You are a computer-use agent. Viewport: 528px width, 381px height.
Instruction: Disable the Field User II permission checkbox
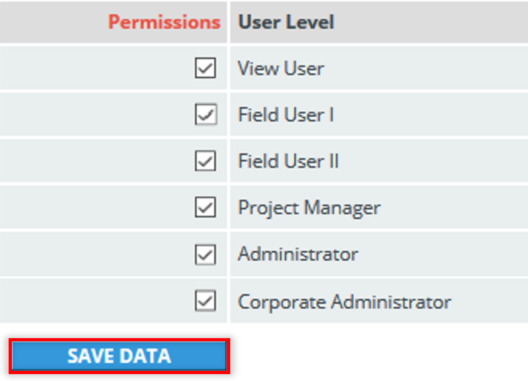point(205,161)
